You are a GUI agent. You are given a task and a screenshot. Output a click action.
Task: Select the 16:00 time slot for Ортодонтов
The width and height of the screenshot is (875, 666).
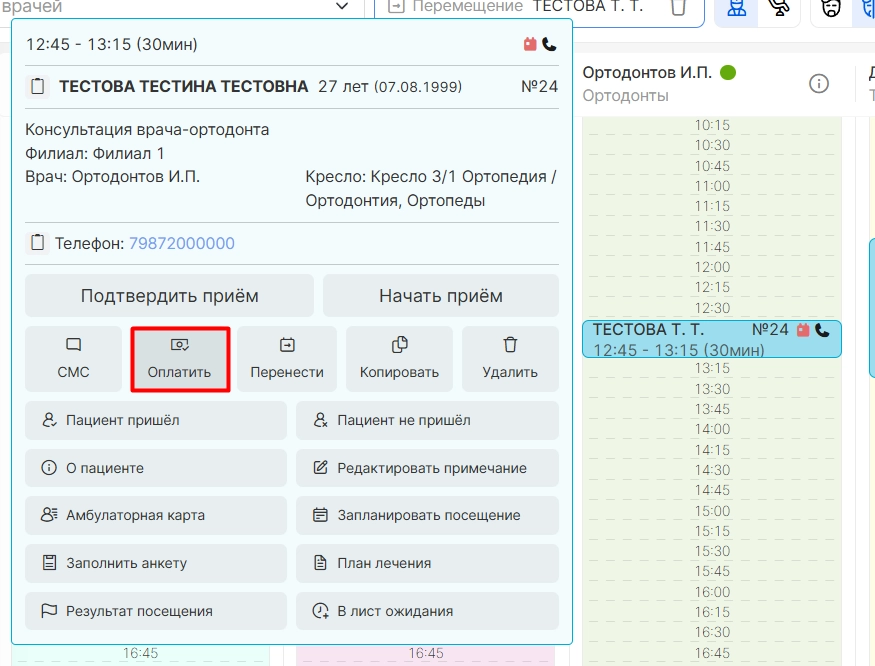click(711, 592)
